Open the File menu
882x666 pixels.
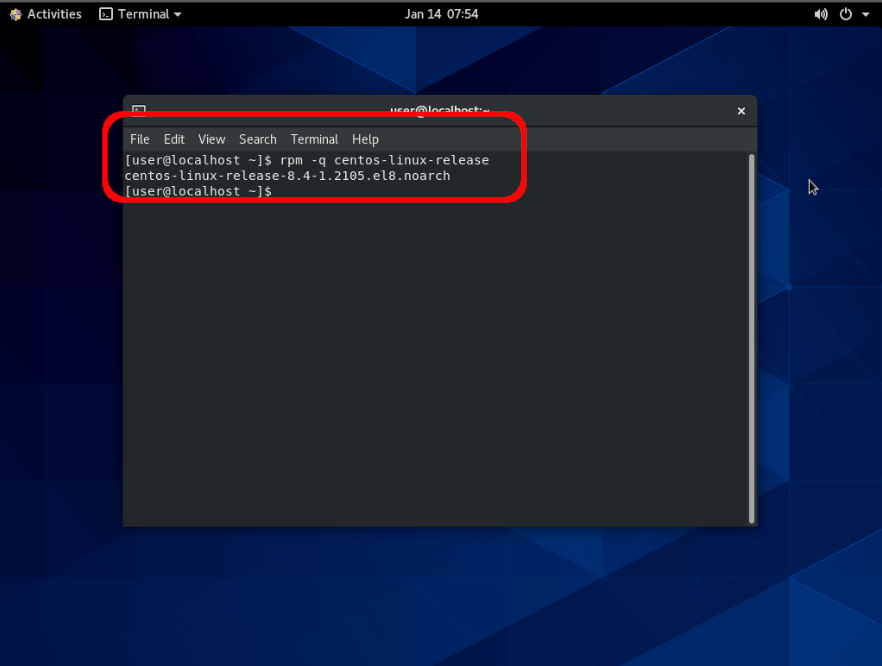coord(139,139)
